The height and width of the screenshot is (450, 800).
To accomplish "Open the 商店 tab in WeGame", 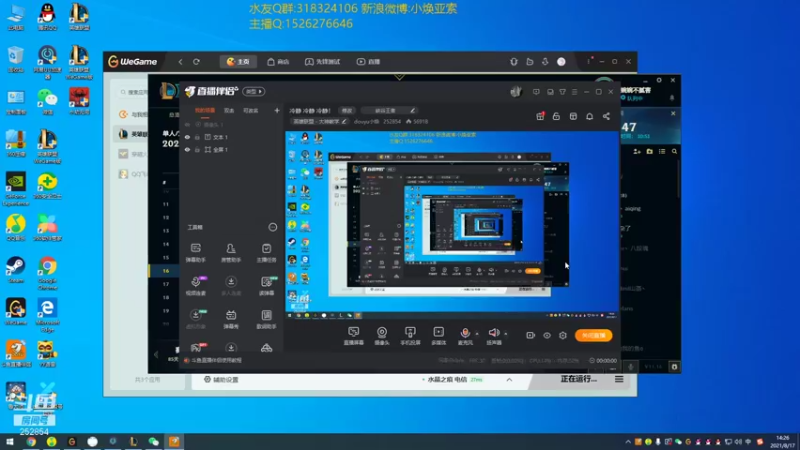I will pyautogui.click(x=278, y=62).
